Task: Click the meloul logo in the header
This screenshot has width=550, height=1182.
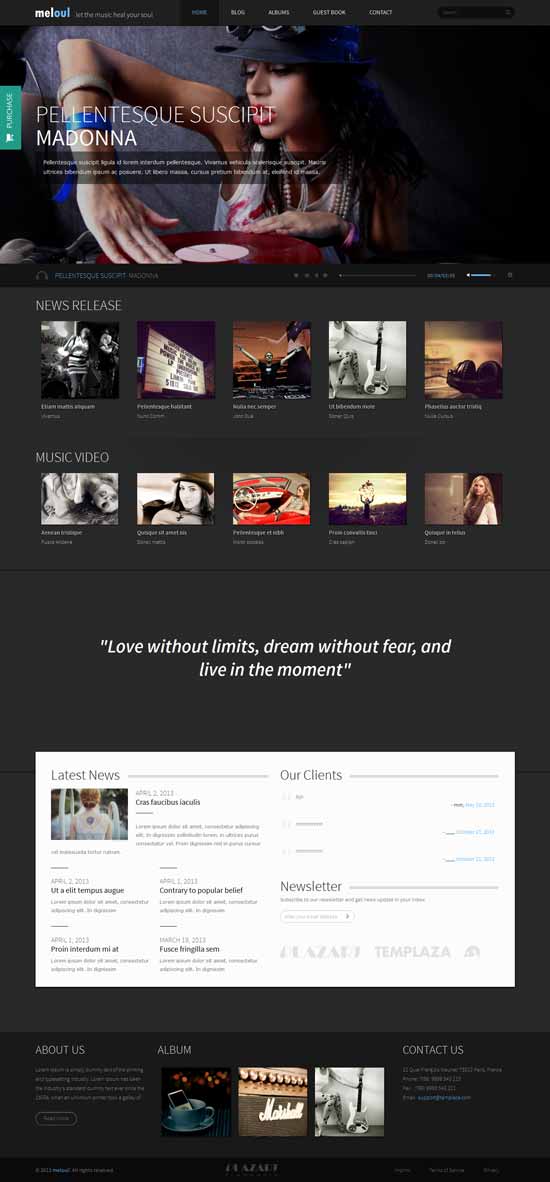Action: tap(52, 13)
